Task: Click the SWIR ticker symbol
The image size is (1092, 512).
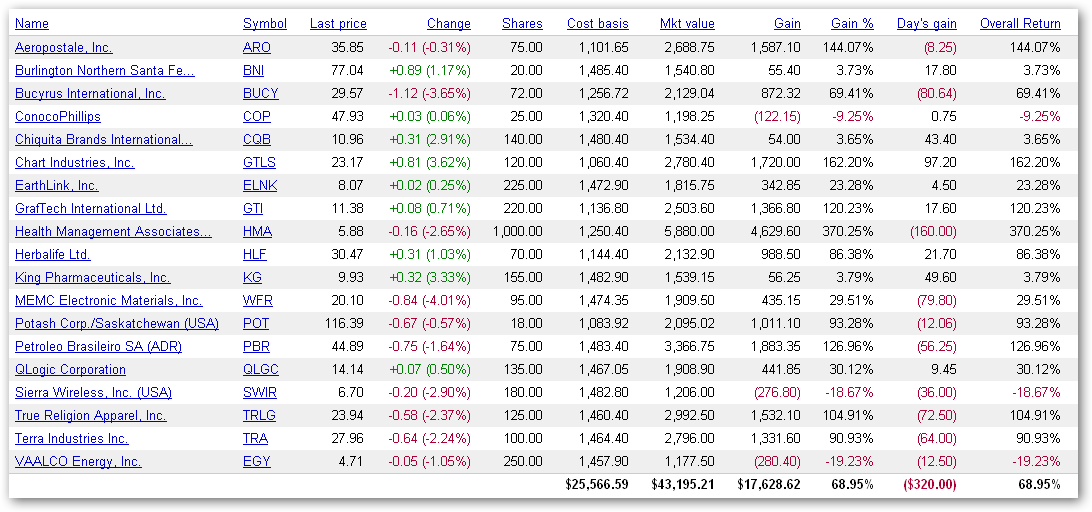Action: coord(260,392)
